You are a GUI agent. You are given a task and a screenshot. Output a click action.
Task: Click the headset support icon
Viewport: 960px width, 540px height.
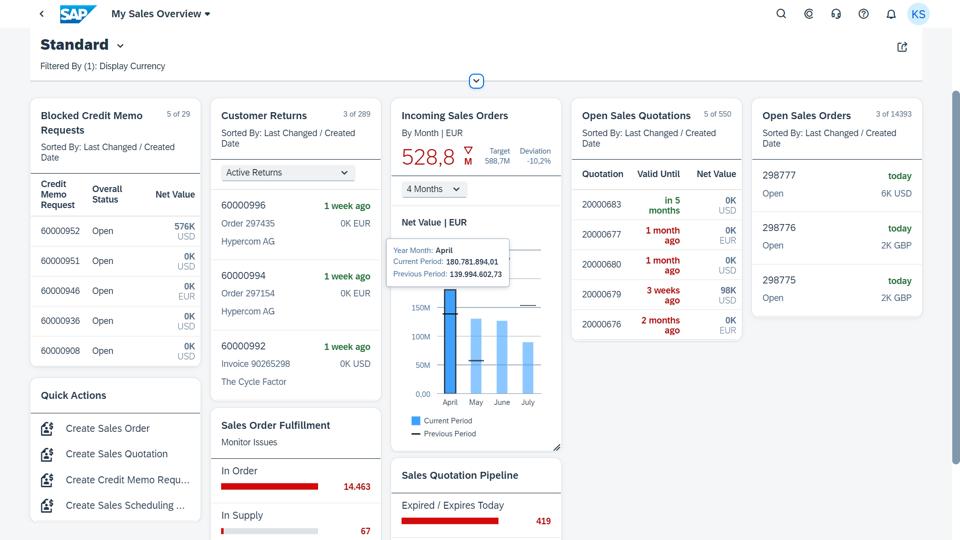[836, 13]
